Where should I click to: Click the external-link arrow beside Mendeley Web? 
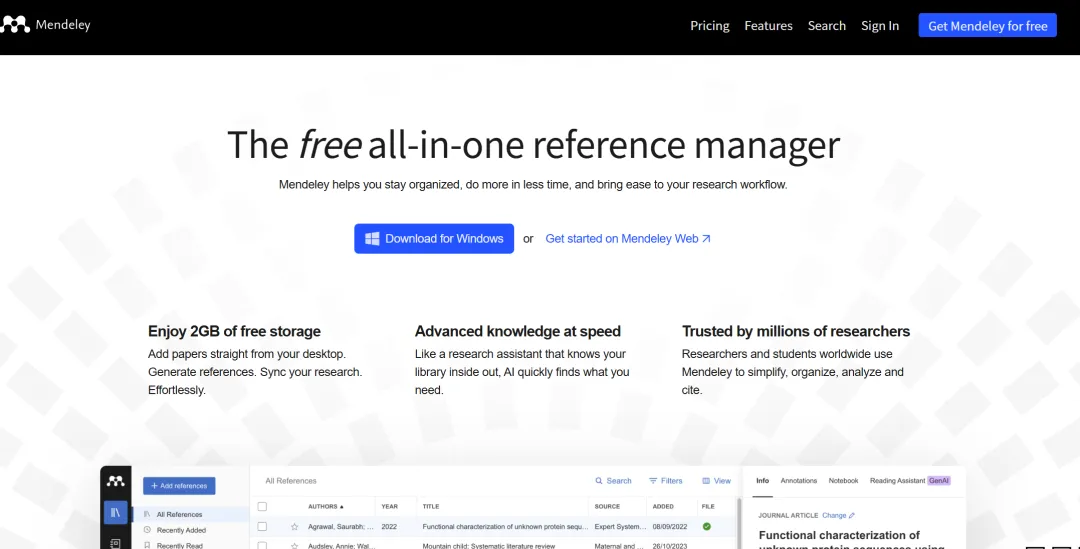coord(706,238)
